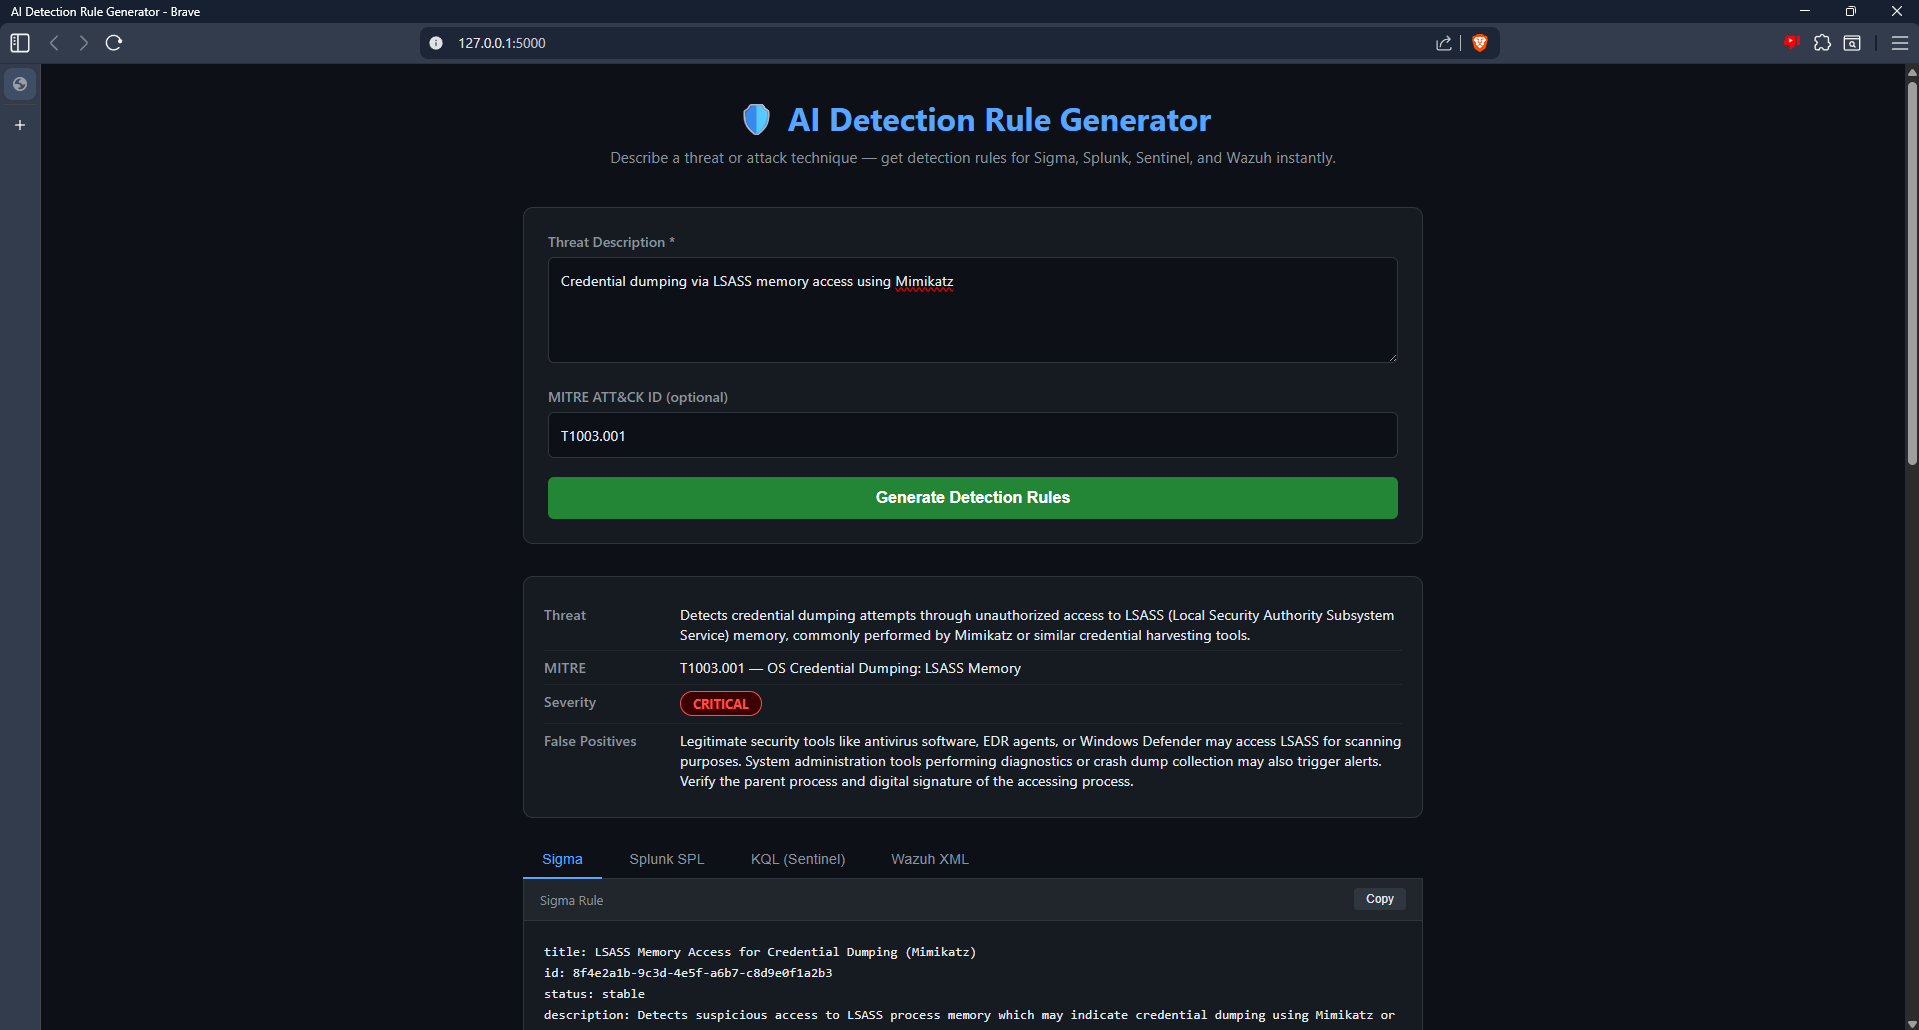View site information icon in address bar

tap(436, 43)
